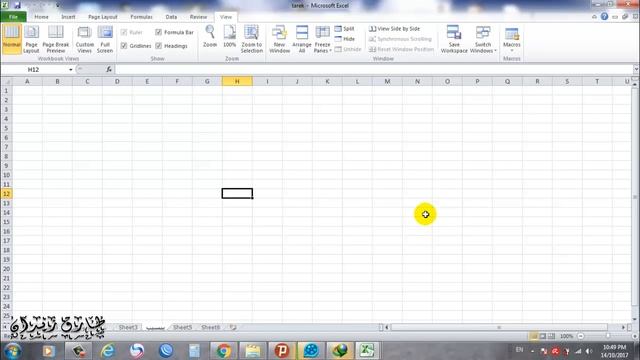
Task: Open the Zoom dialog magnifier
Action: pos(210,37)
